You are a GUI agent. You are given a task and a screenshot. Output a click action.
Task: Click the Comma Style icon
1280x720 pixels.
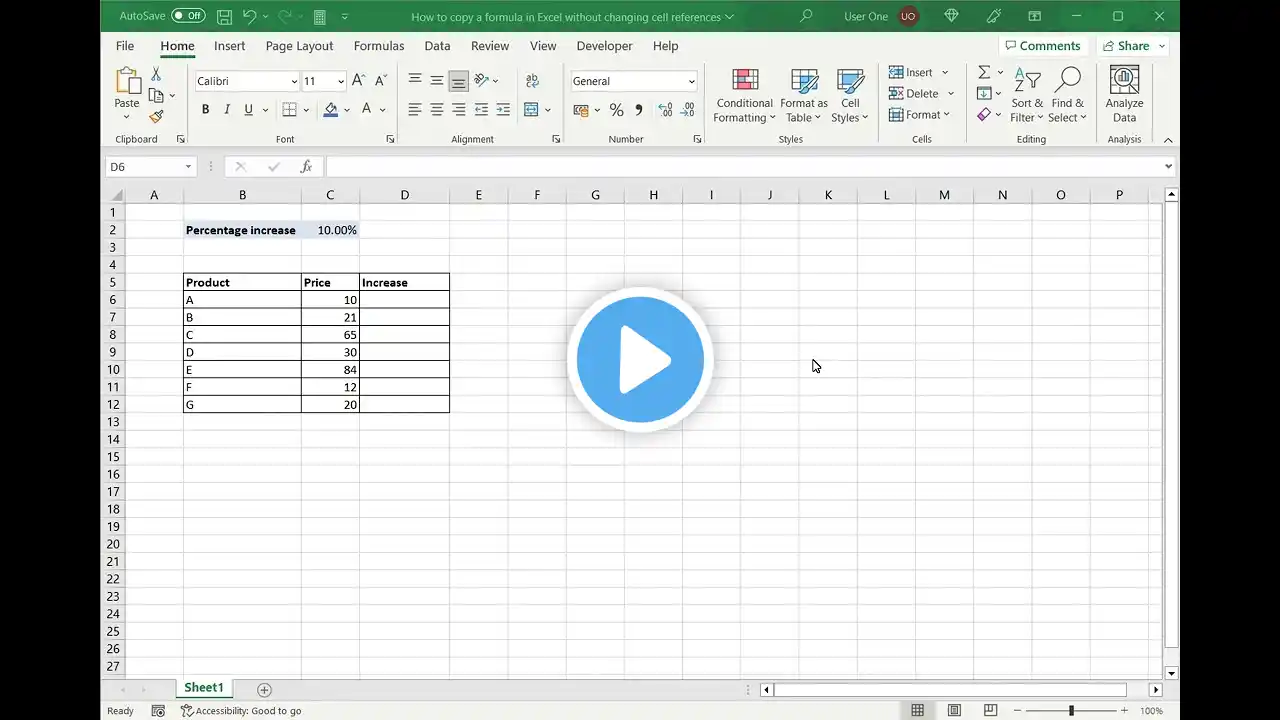[x=638, y=110]
